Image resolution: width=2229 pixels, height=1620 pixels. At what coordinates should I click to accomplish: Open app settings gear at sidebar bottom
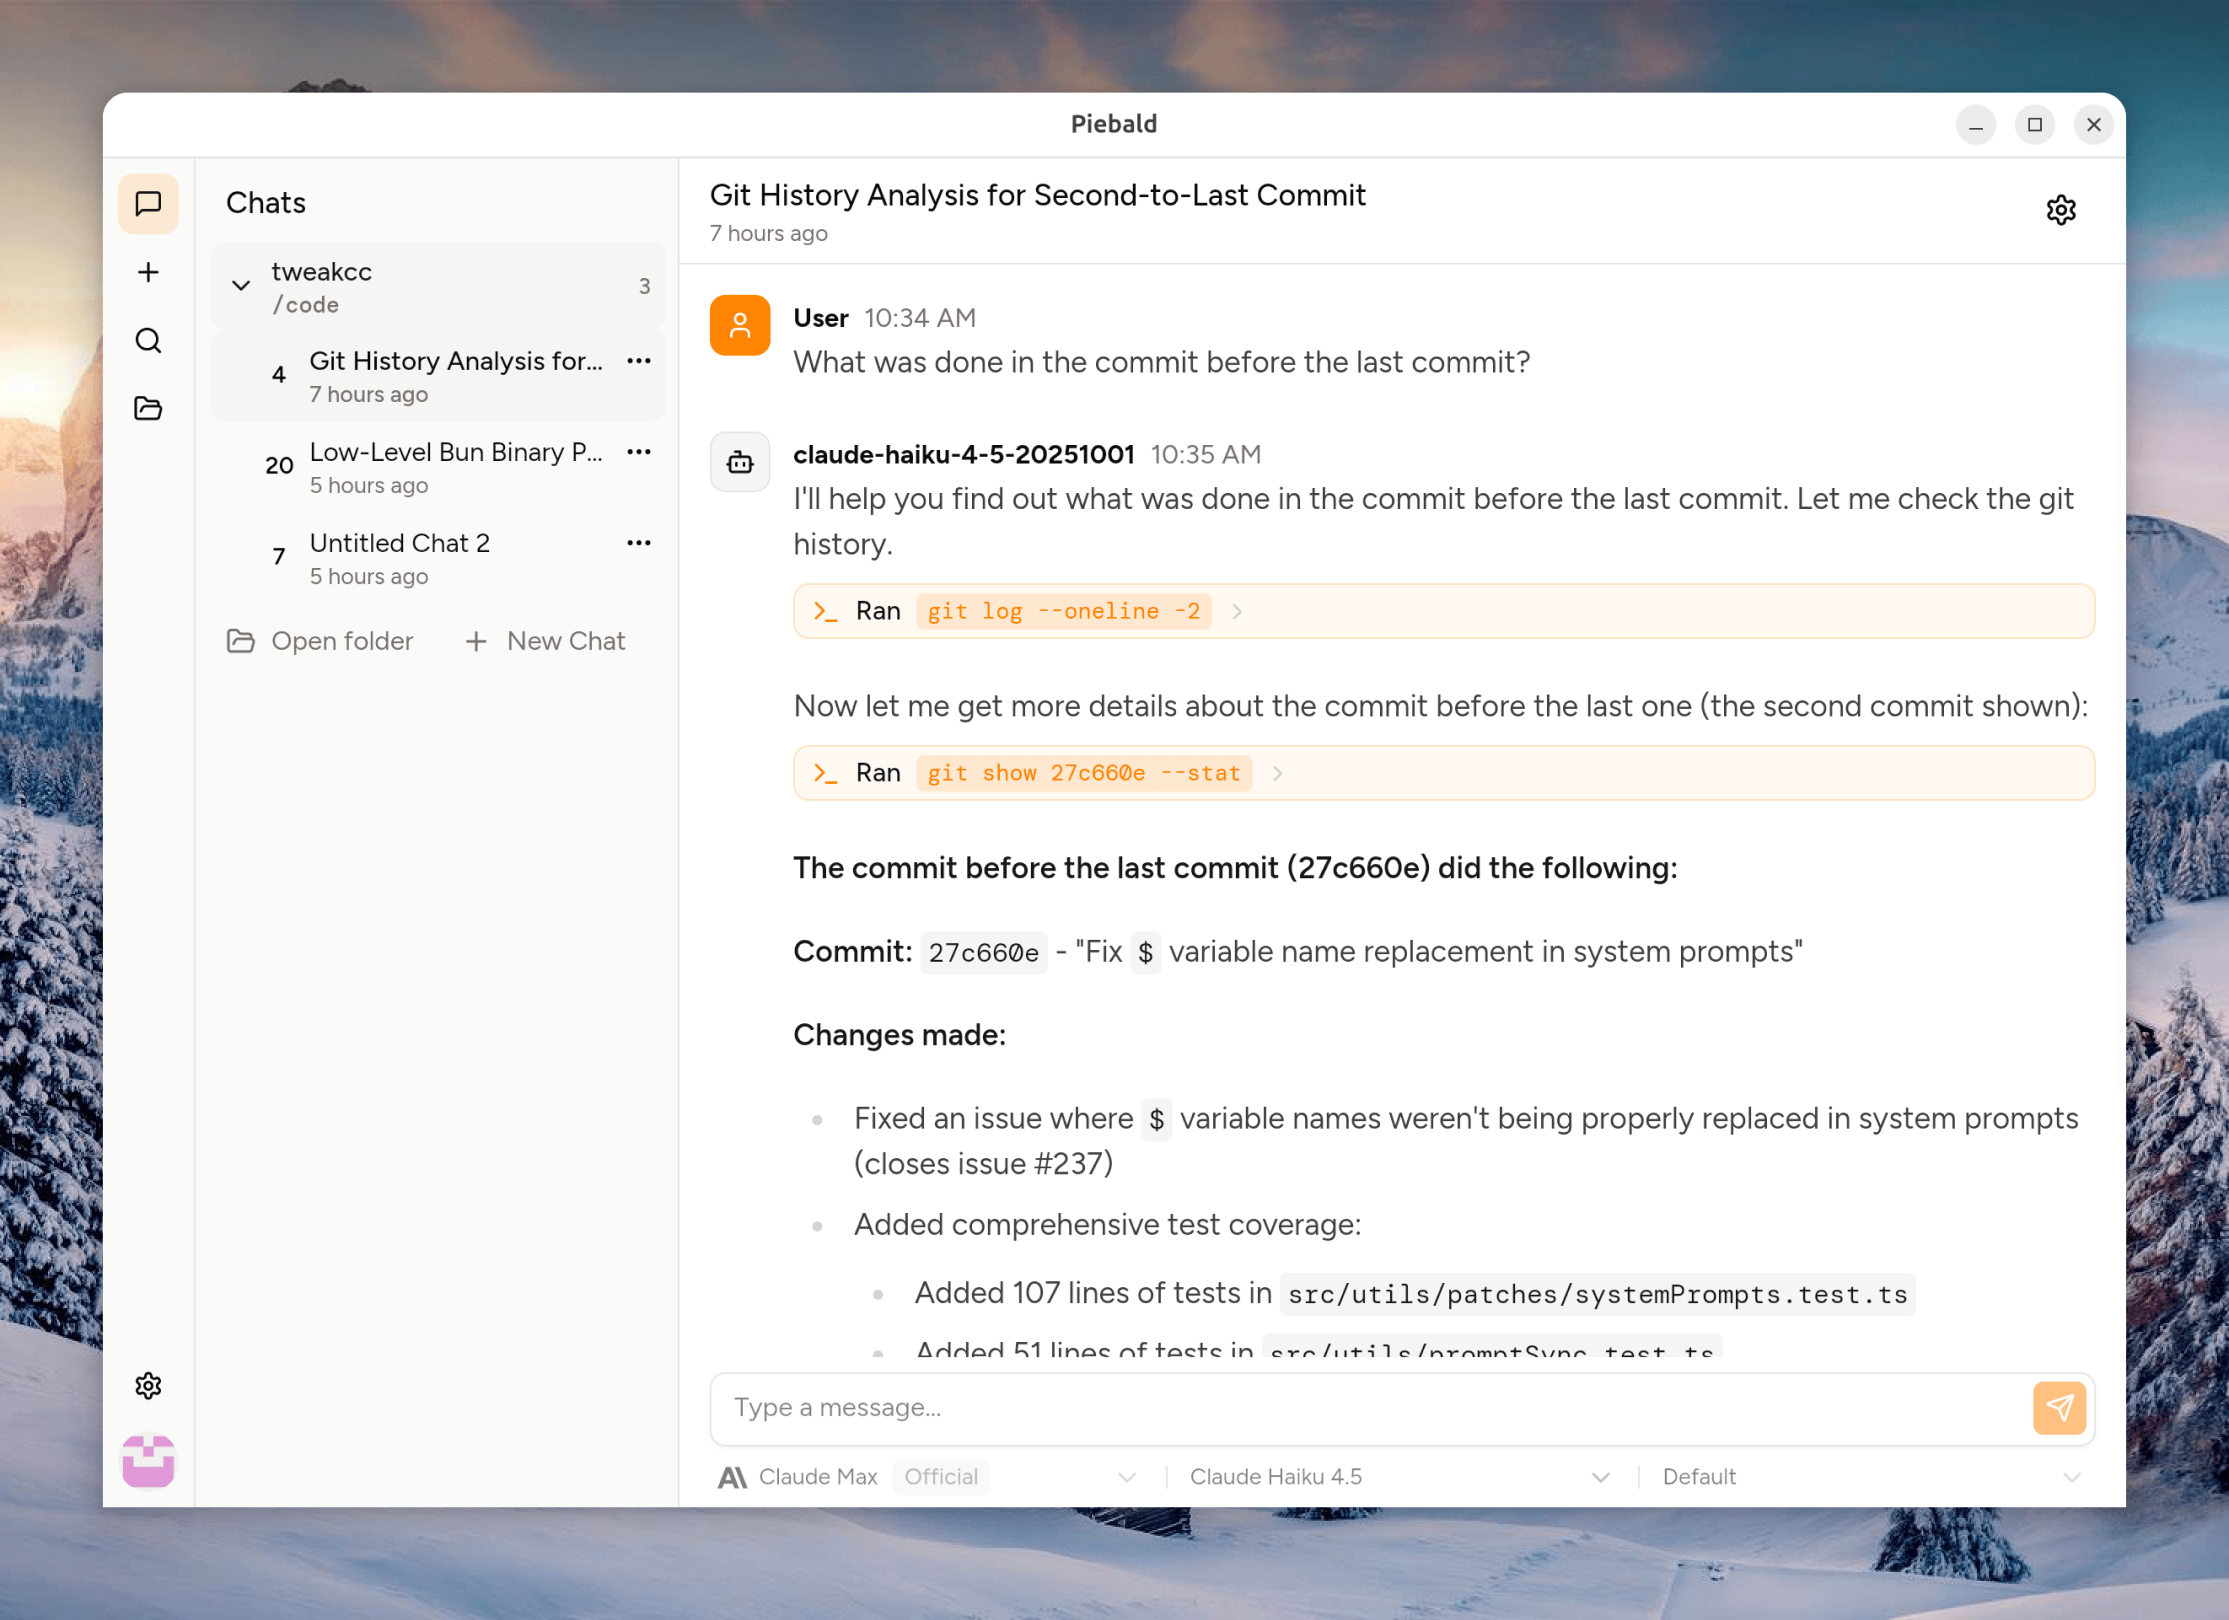pos(148,1385)
